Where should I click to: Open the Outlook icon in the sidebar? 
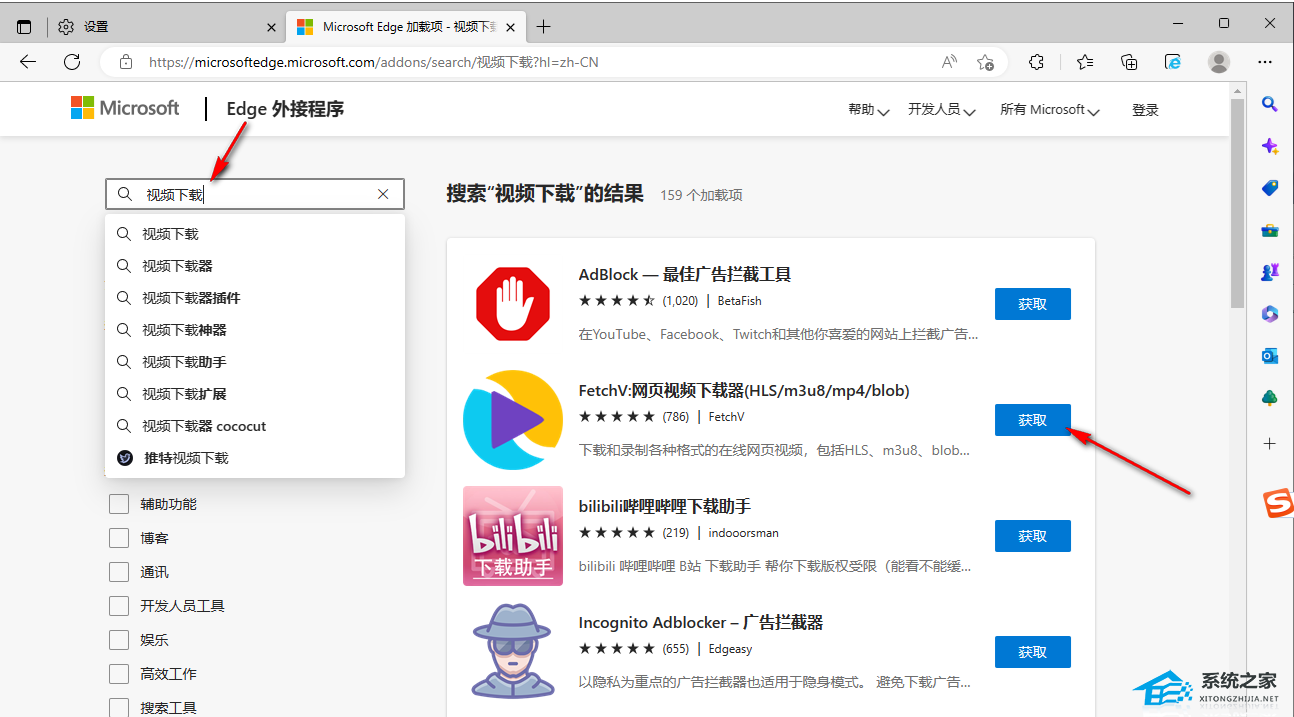tap(1269, 356)
